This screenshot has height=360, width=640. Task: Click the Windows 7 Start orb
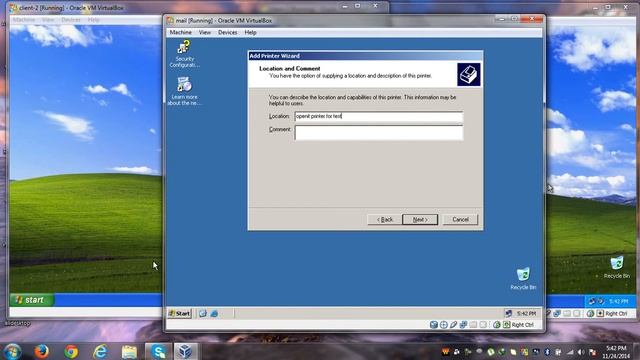point(12,351)
